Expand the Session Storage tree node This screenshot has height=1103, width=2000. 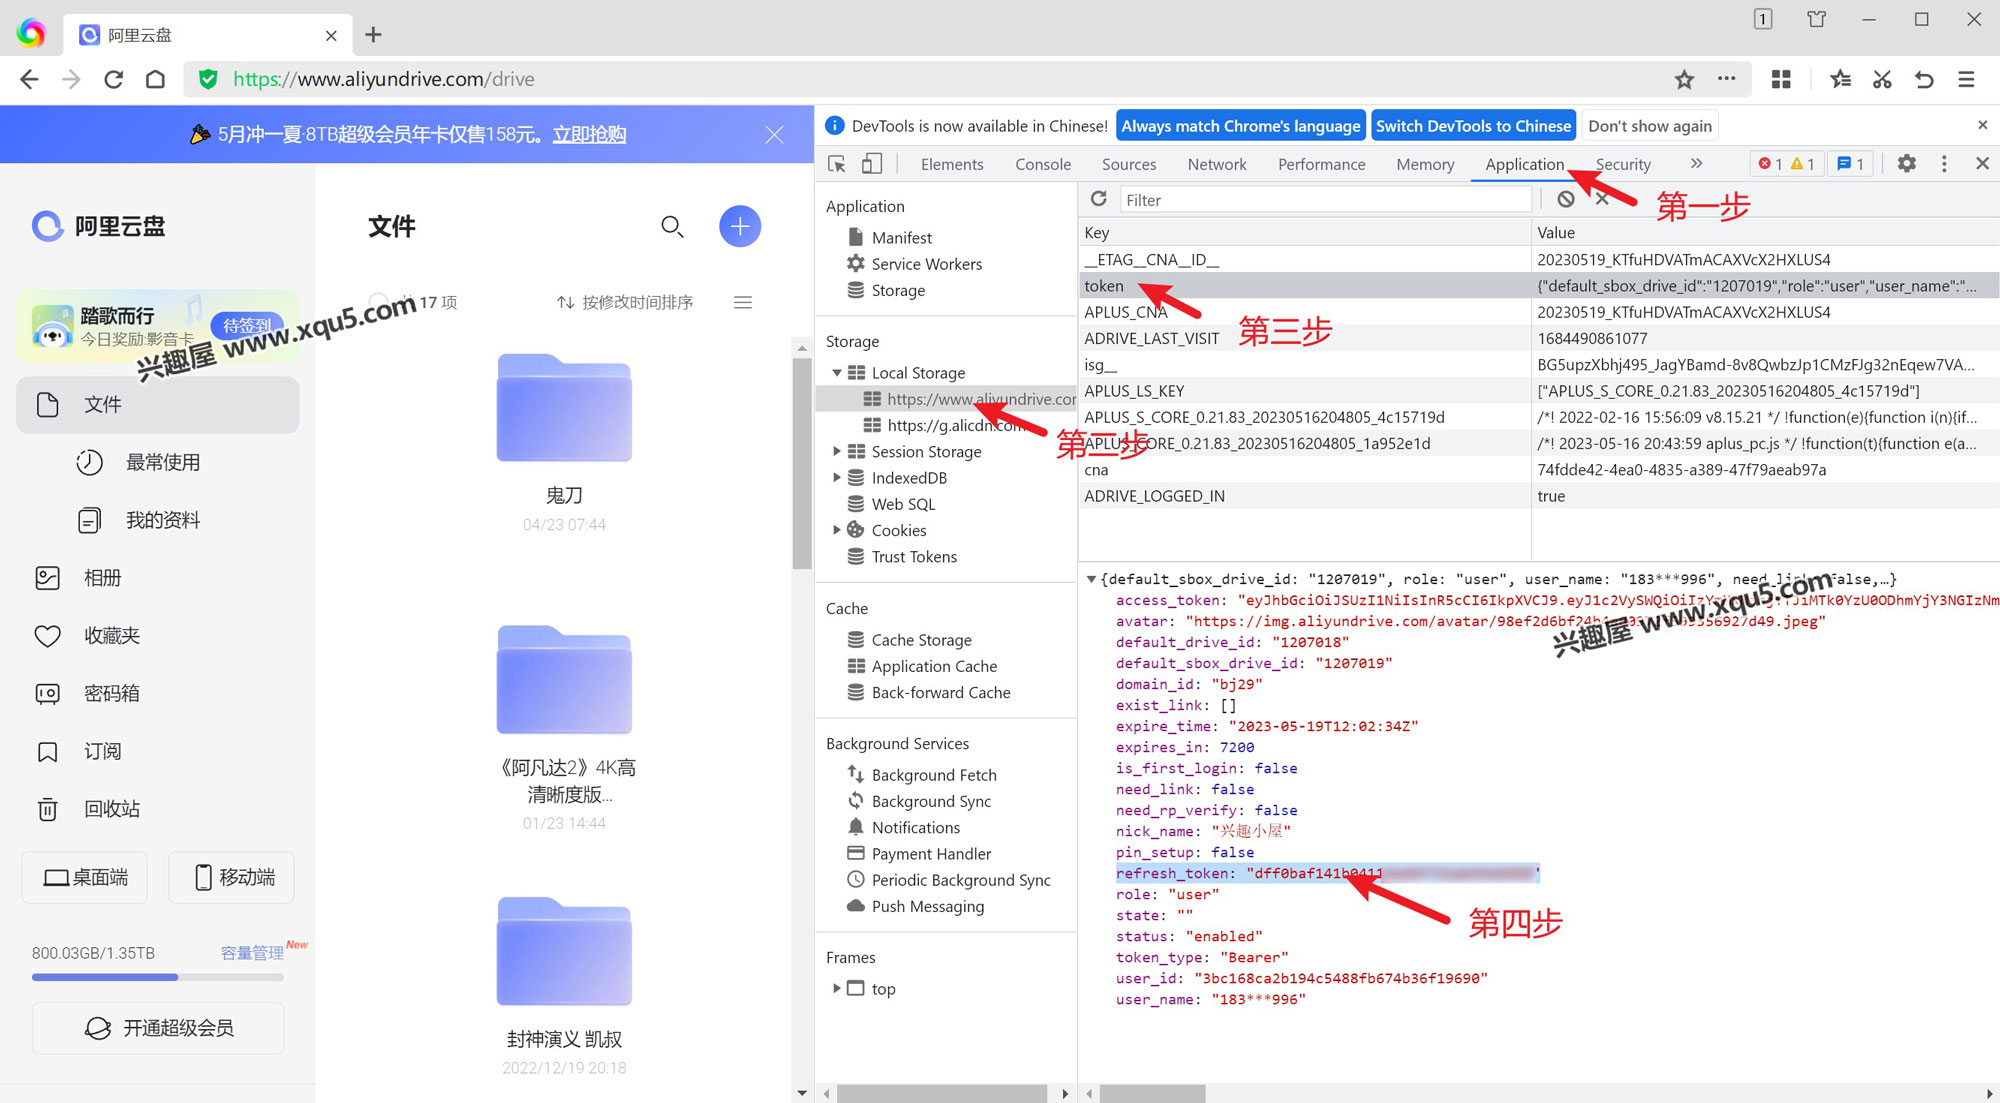pyautogui.click(x=837, y=451)
